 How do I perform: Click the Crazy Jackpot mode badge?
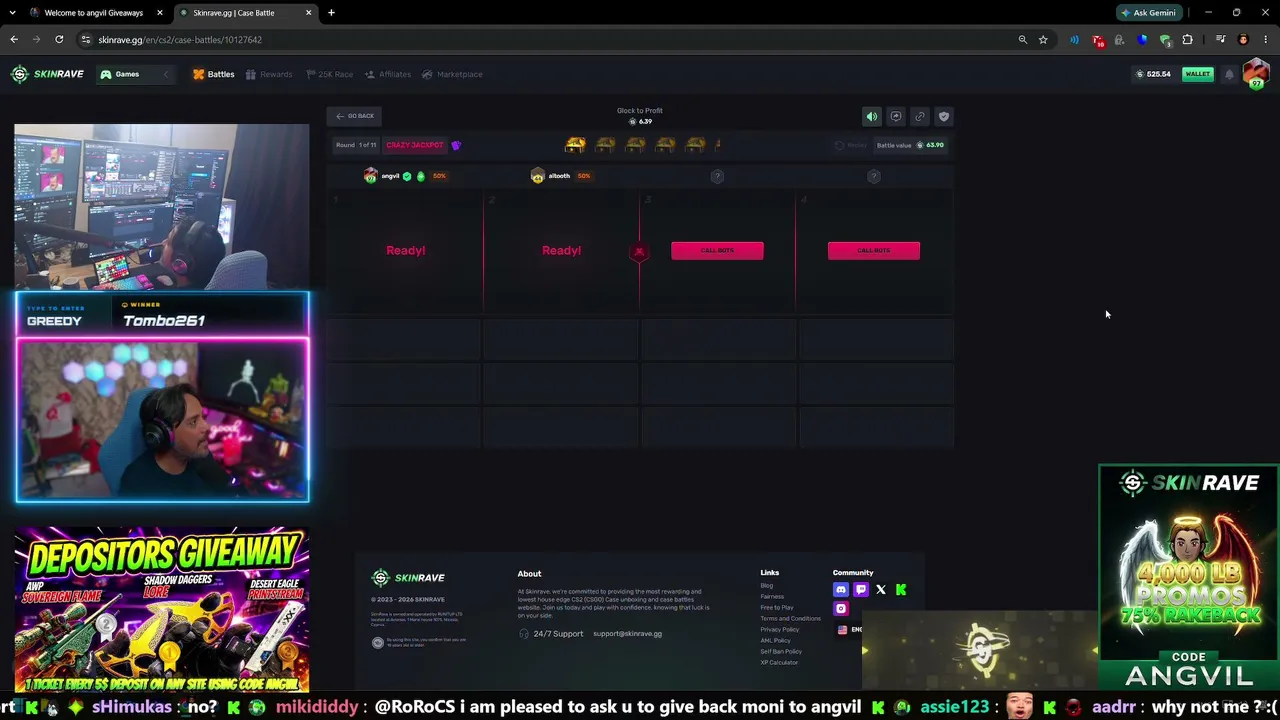point(415,145)
